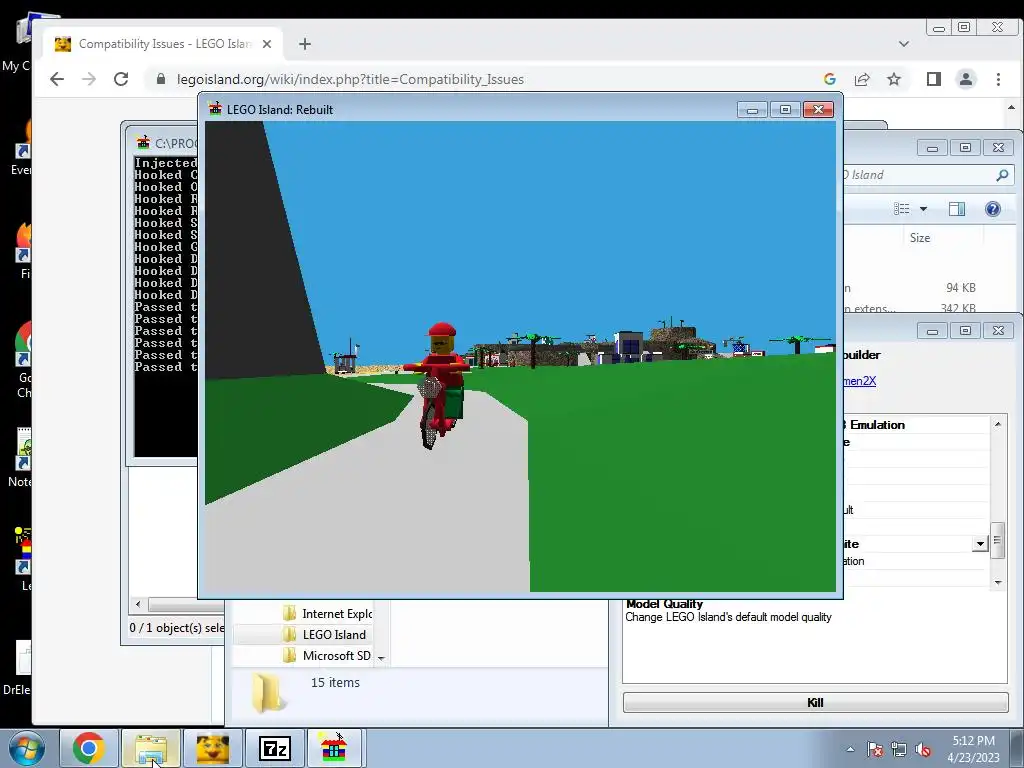
Task: Click network tray icon
Action: (x=899, y=749)
